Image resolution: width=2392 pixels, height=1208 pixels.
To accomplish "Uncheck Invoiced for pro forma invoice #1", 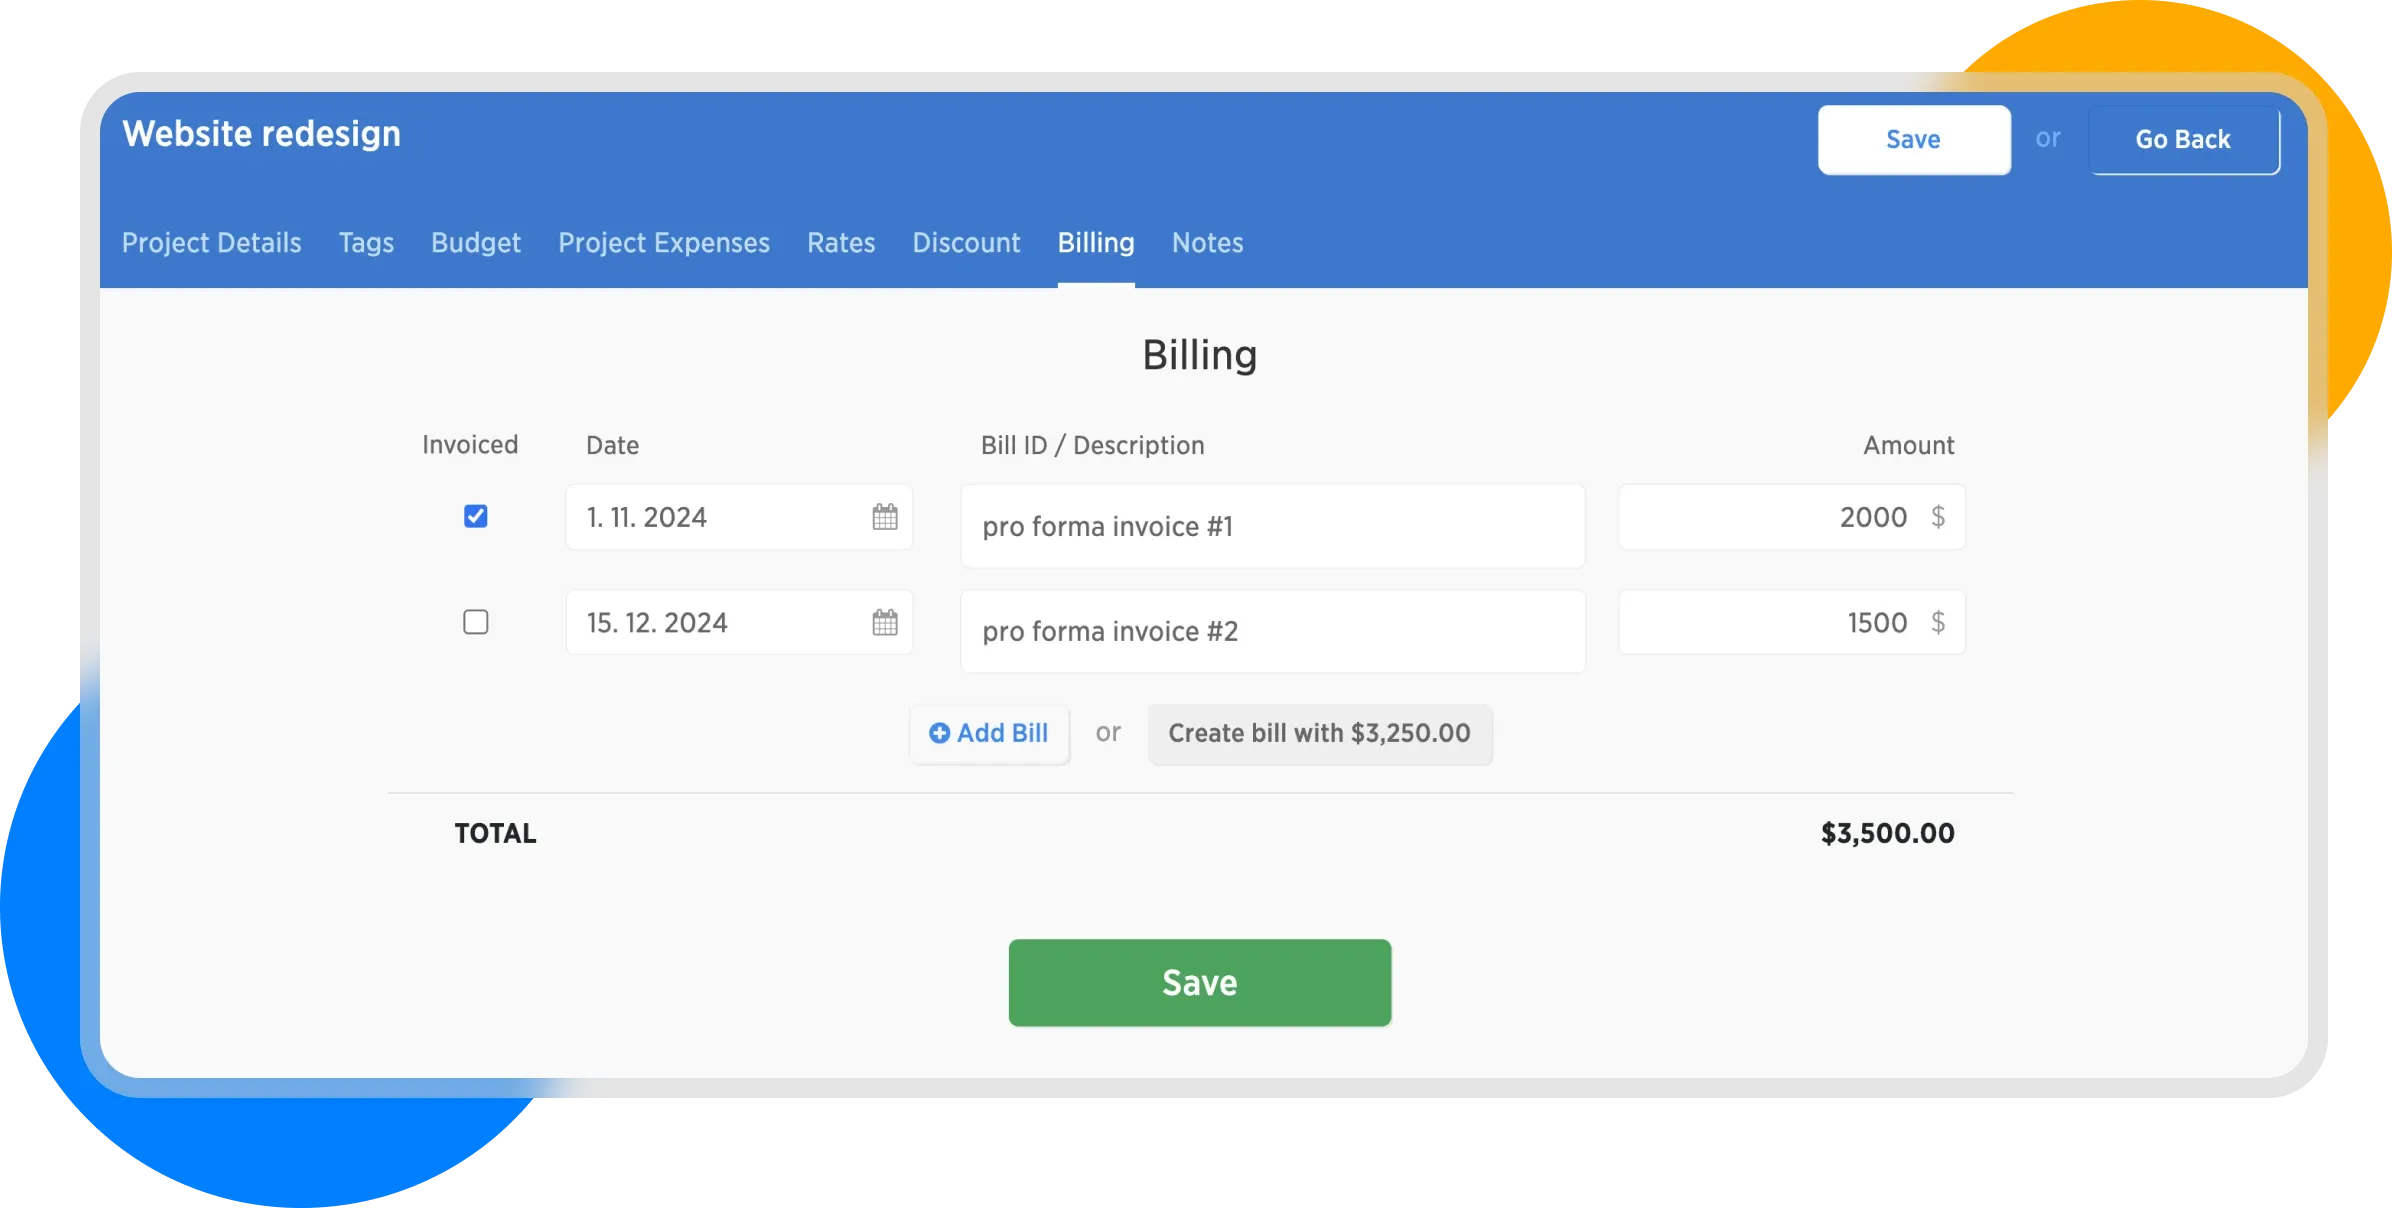I will pos(476,516).
